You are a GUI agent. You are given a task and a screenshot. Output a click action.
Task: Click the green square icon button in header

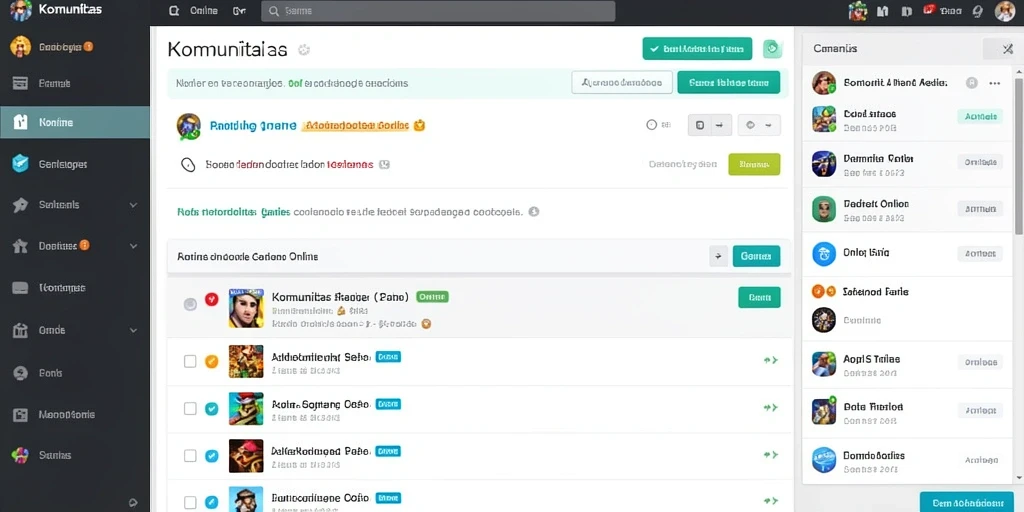pos(773,48)
